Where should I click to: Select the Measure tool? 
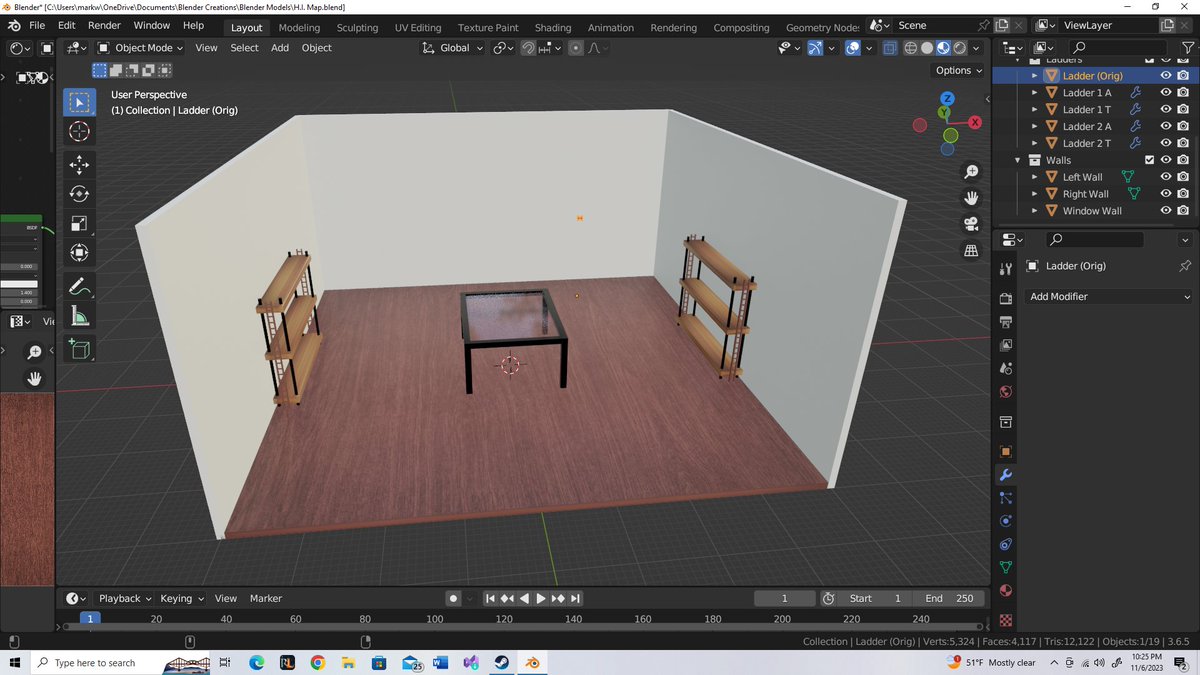(x=80, y=317)
